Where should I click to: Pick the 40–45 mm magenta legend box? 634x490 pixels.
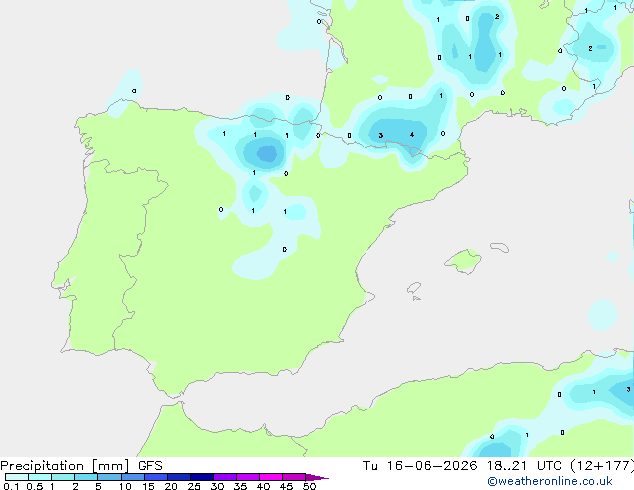tap(271, 477)
